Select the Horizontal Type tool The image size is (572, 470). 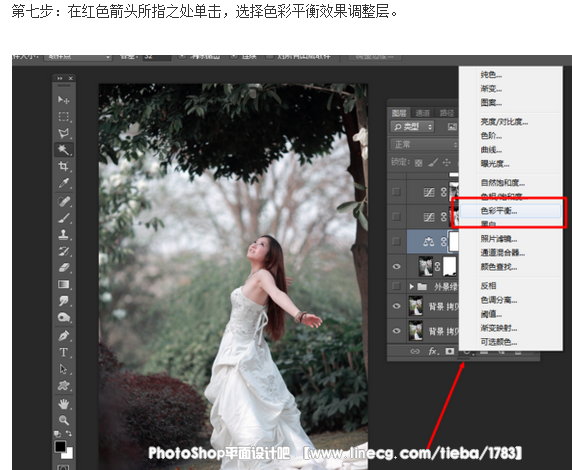tap(63, 352)
